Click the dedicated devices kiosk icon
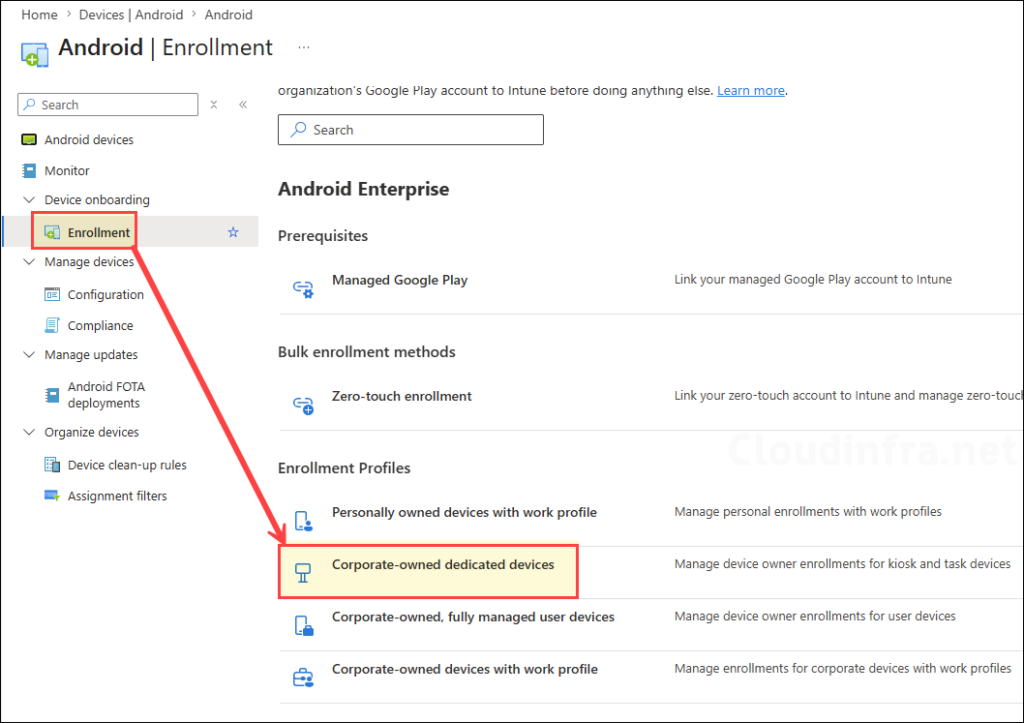 pyautogui.click(x=303, y=573)
